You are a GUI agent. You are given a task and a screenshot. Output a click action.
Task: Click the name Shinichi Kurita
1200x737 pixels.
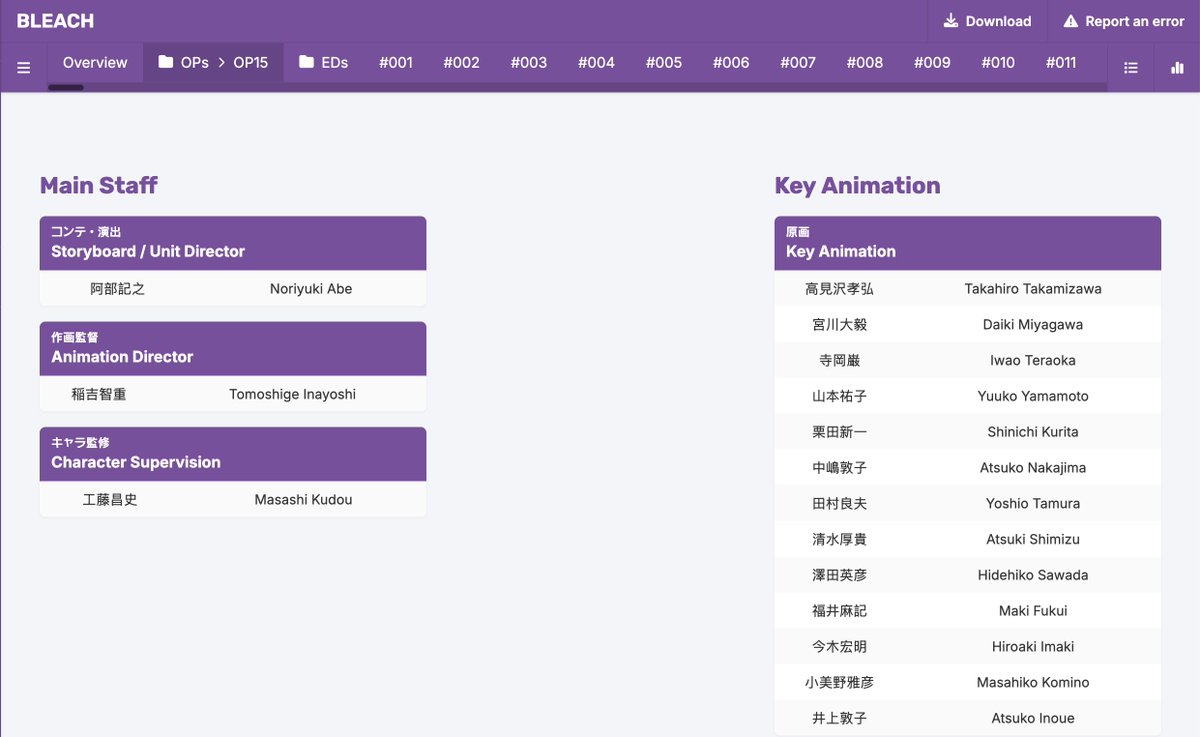coord(1033,432)
